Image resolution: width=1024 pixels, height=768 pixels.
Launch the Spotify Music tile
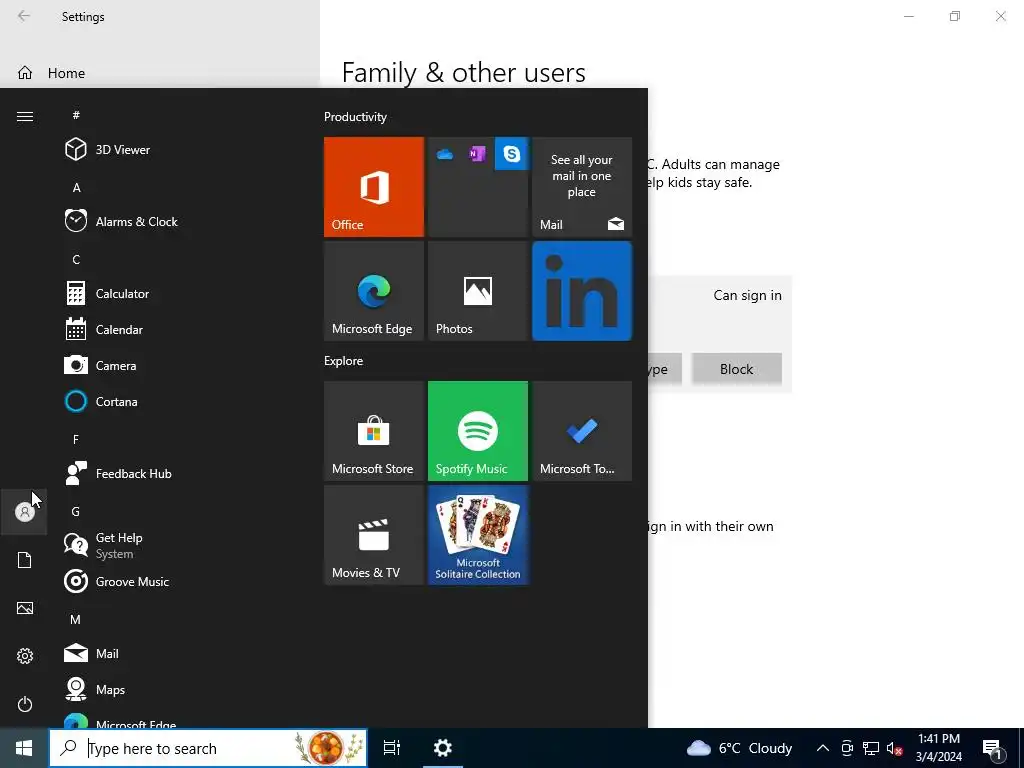(x=477, y=431)
